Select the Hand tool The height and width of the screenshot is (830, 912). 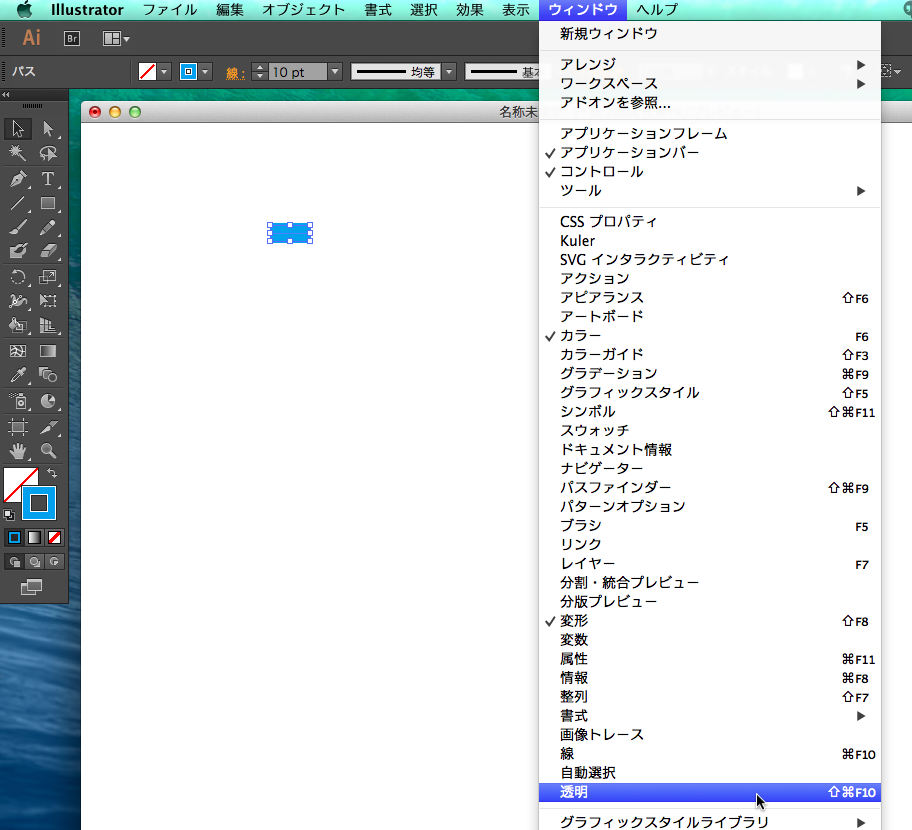pyautogui.click(x=18, y=451)
